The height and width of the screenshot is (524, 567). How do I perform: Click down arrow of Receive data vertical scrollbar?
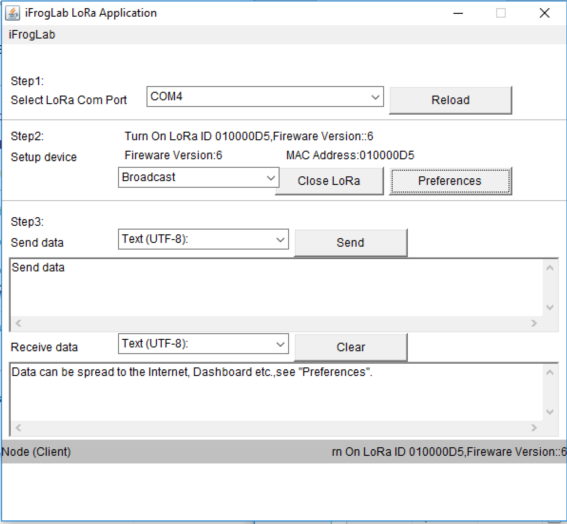click(550, 412)
